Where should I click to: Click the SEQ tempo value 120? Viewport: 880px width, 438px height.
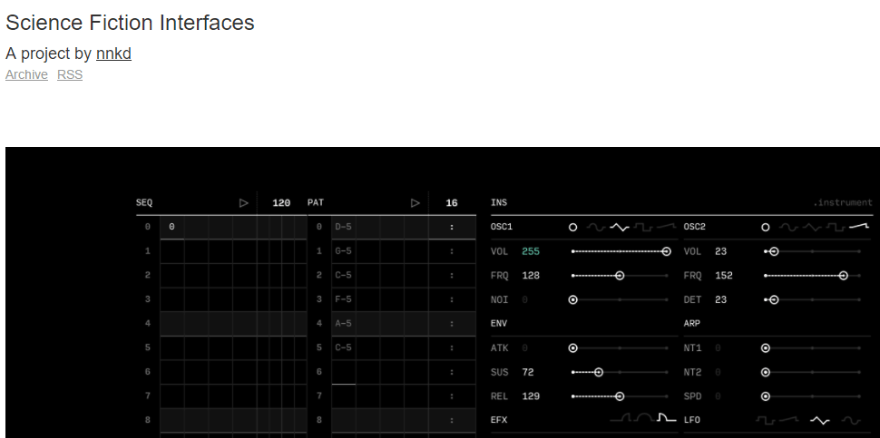(281, 203)
